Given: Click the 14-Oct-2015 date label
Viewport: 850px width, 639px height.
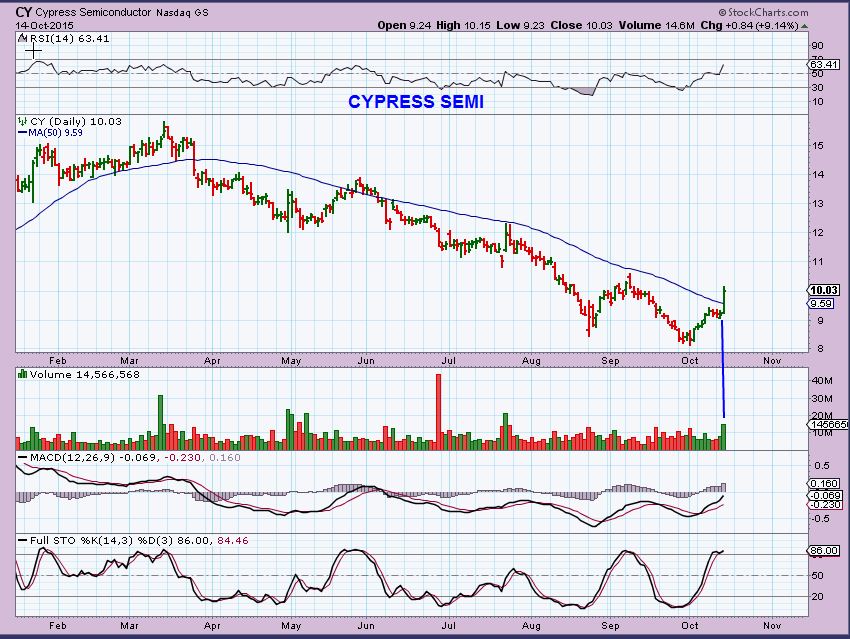Looking at the screenshot, I should pyautogui.click(x=44, y=25).
